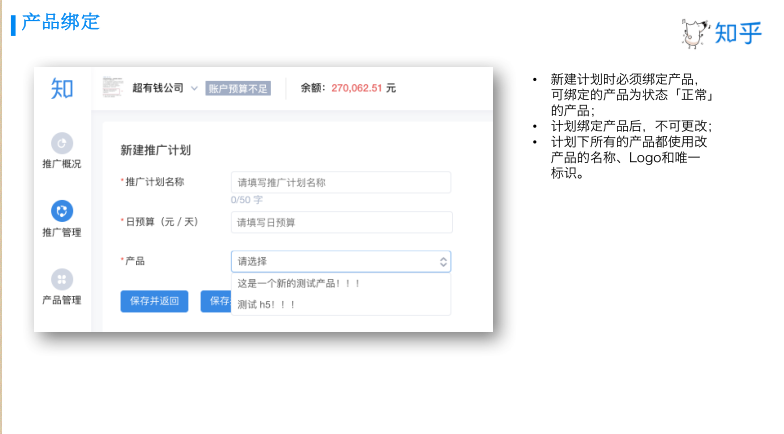Choose option 测试 h5！！！
784x434 pixels.
tap(267, 304)
